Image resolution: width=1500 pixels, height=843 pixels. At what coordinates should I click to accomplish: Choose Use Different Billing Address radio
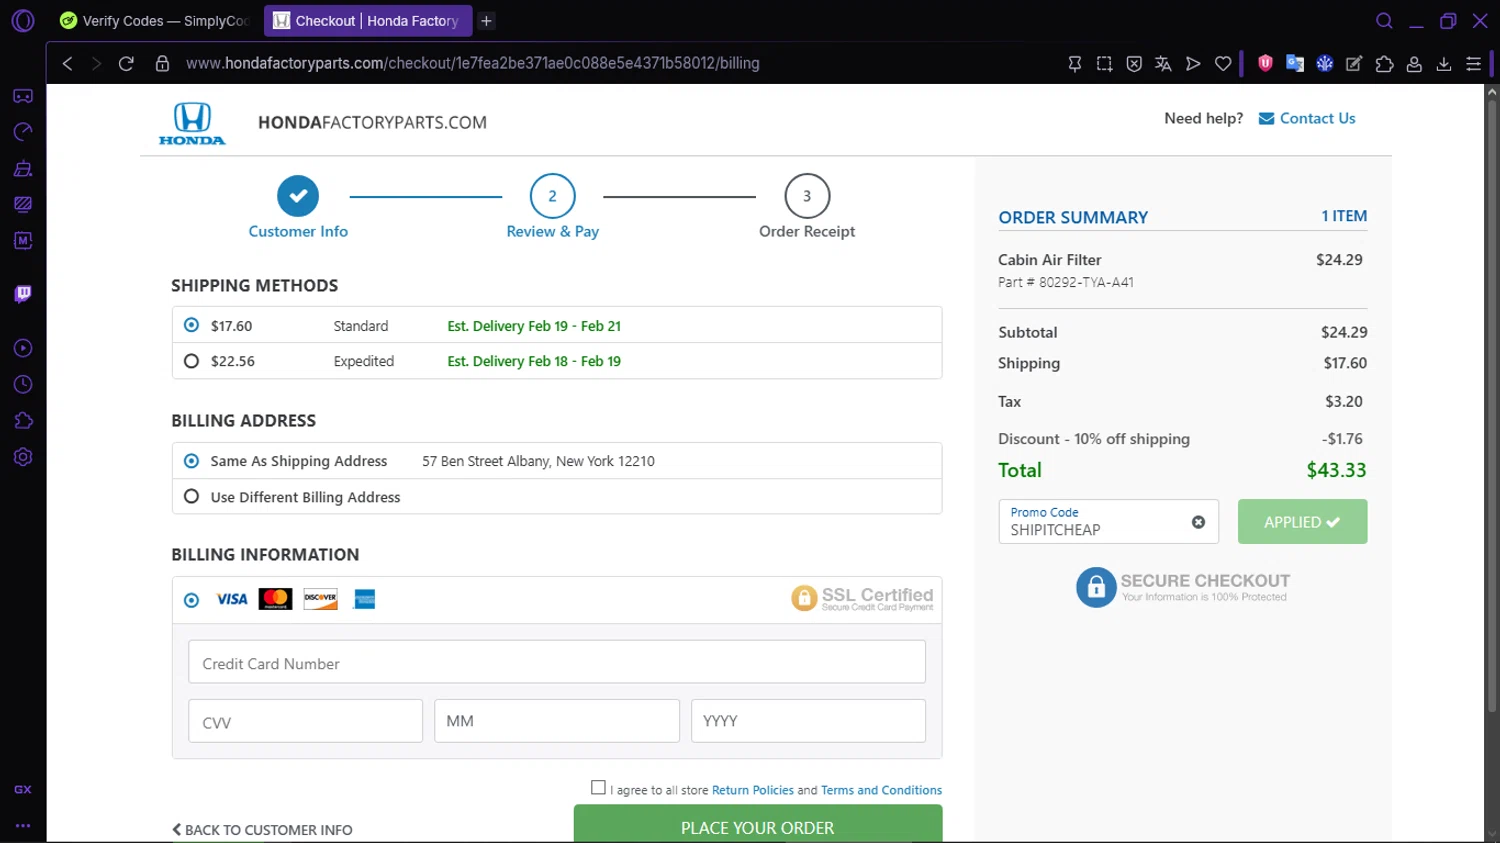click(191, 496)
